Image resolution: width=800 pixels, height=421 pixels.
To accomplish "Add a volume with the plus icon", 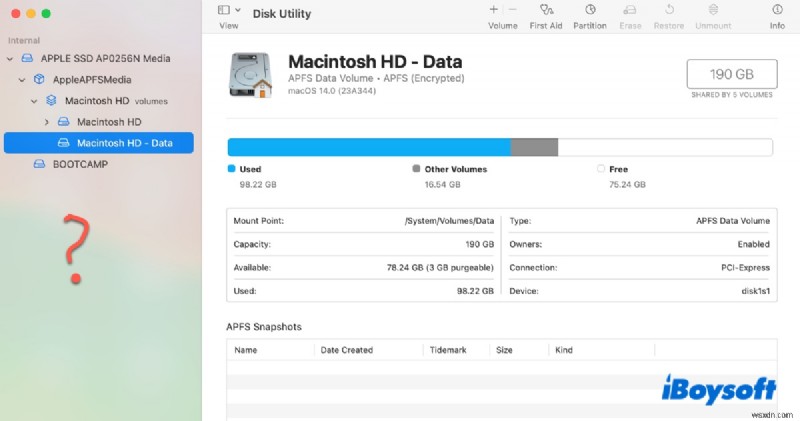I will click(493, 9).
